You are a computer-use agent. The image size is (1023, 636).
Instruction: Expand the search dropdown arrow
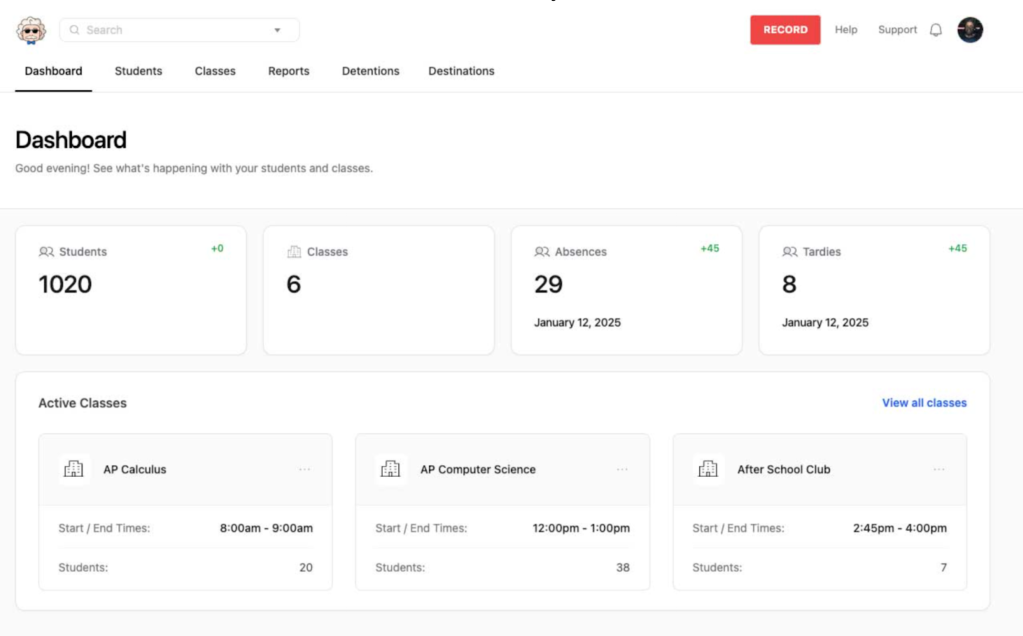click(277, 30)
